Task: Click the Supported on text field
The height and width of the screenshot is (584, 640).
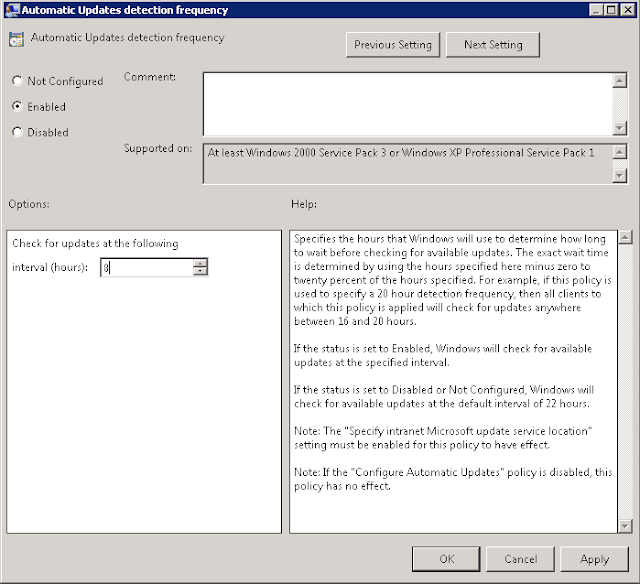Action: point(407,164)
